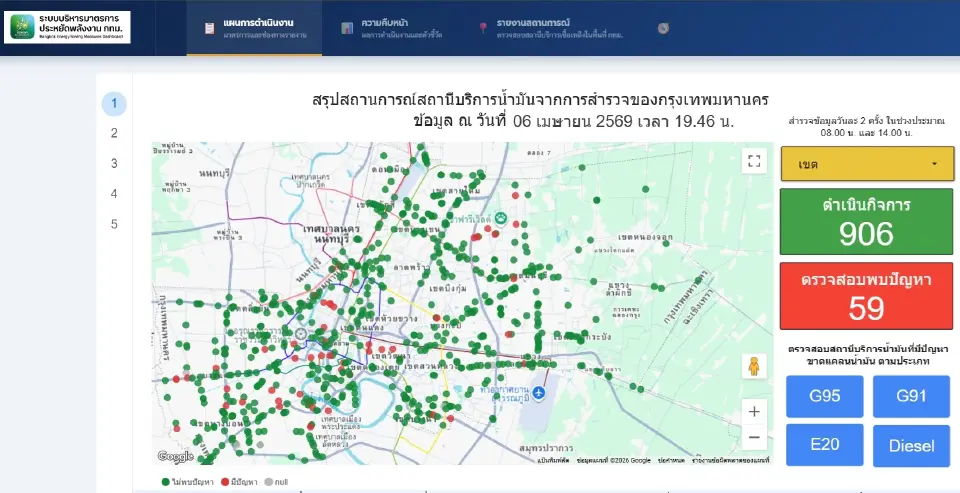Toggle the red มีปัญหา legend item
The width and height of the screenshot is (960, 493).
click(239, 482)
